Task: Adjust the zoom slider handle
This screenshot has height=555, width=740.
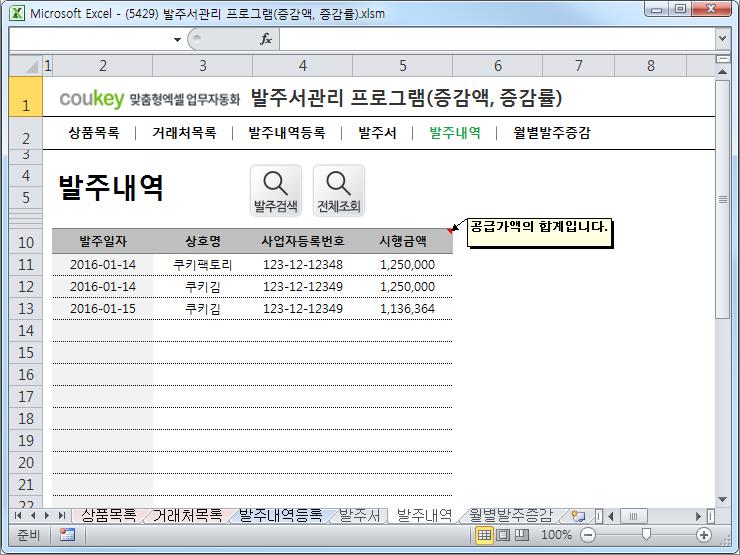Action: click(x=646, y=534)
